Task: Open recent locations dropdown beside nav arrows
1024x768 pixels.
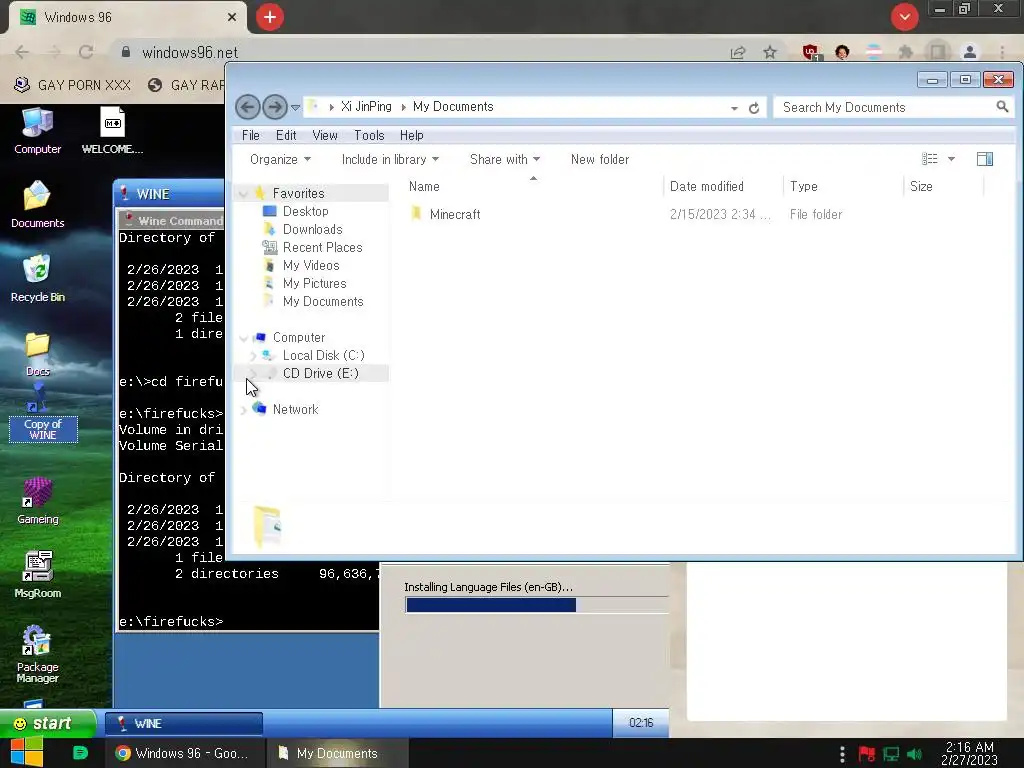Action: (x=295, y=108)
